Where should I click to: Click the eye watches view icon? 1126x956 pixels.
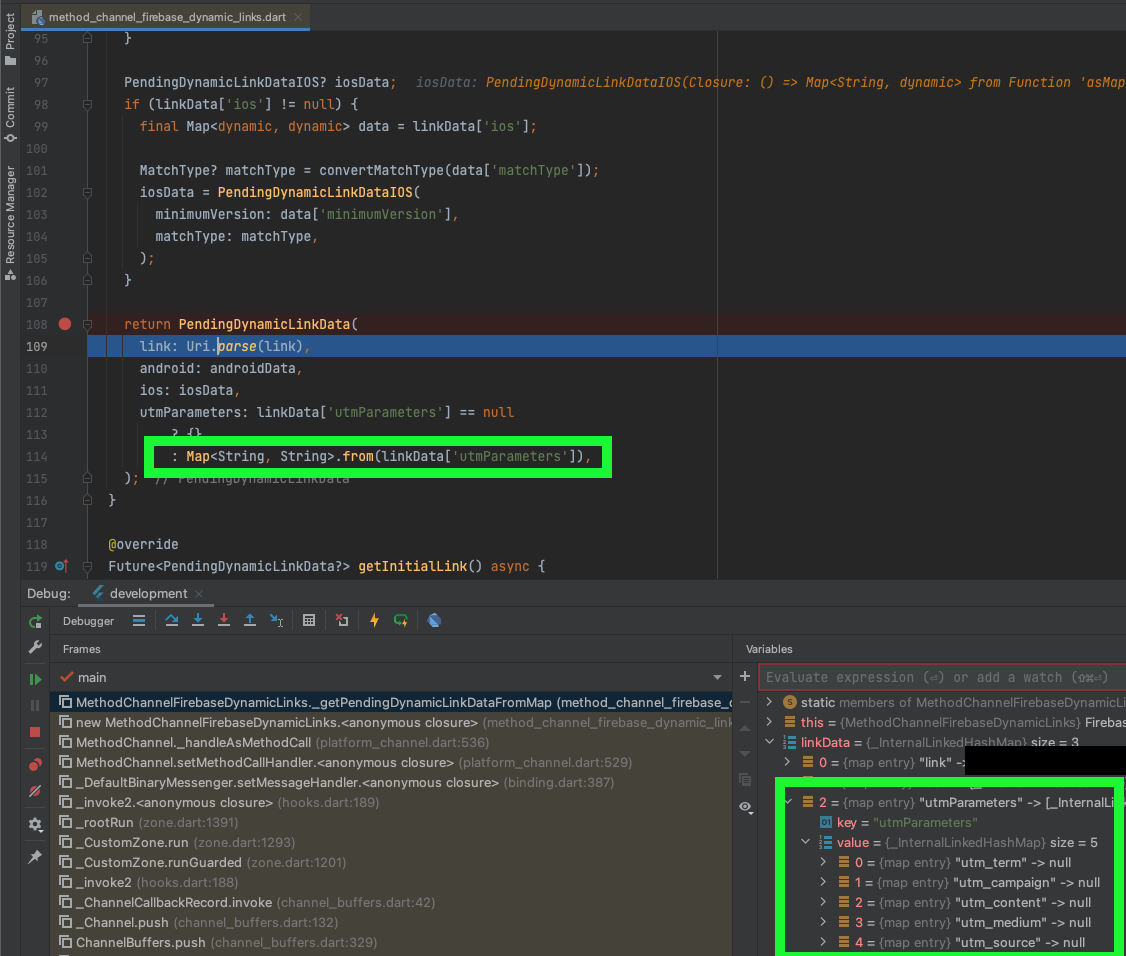coord(746,807)
